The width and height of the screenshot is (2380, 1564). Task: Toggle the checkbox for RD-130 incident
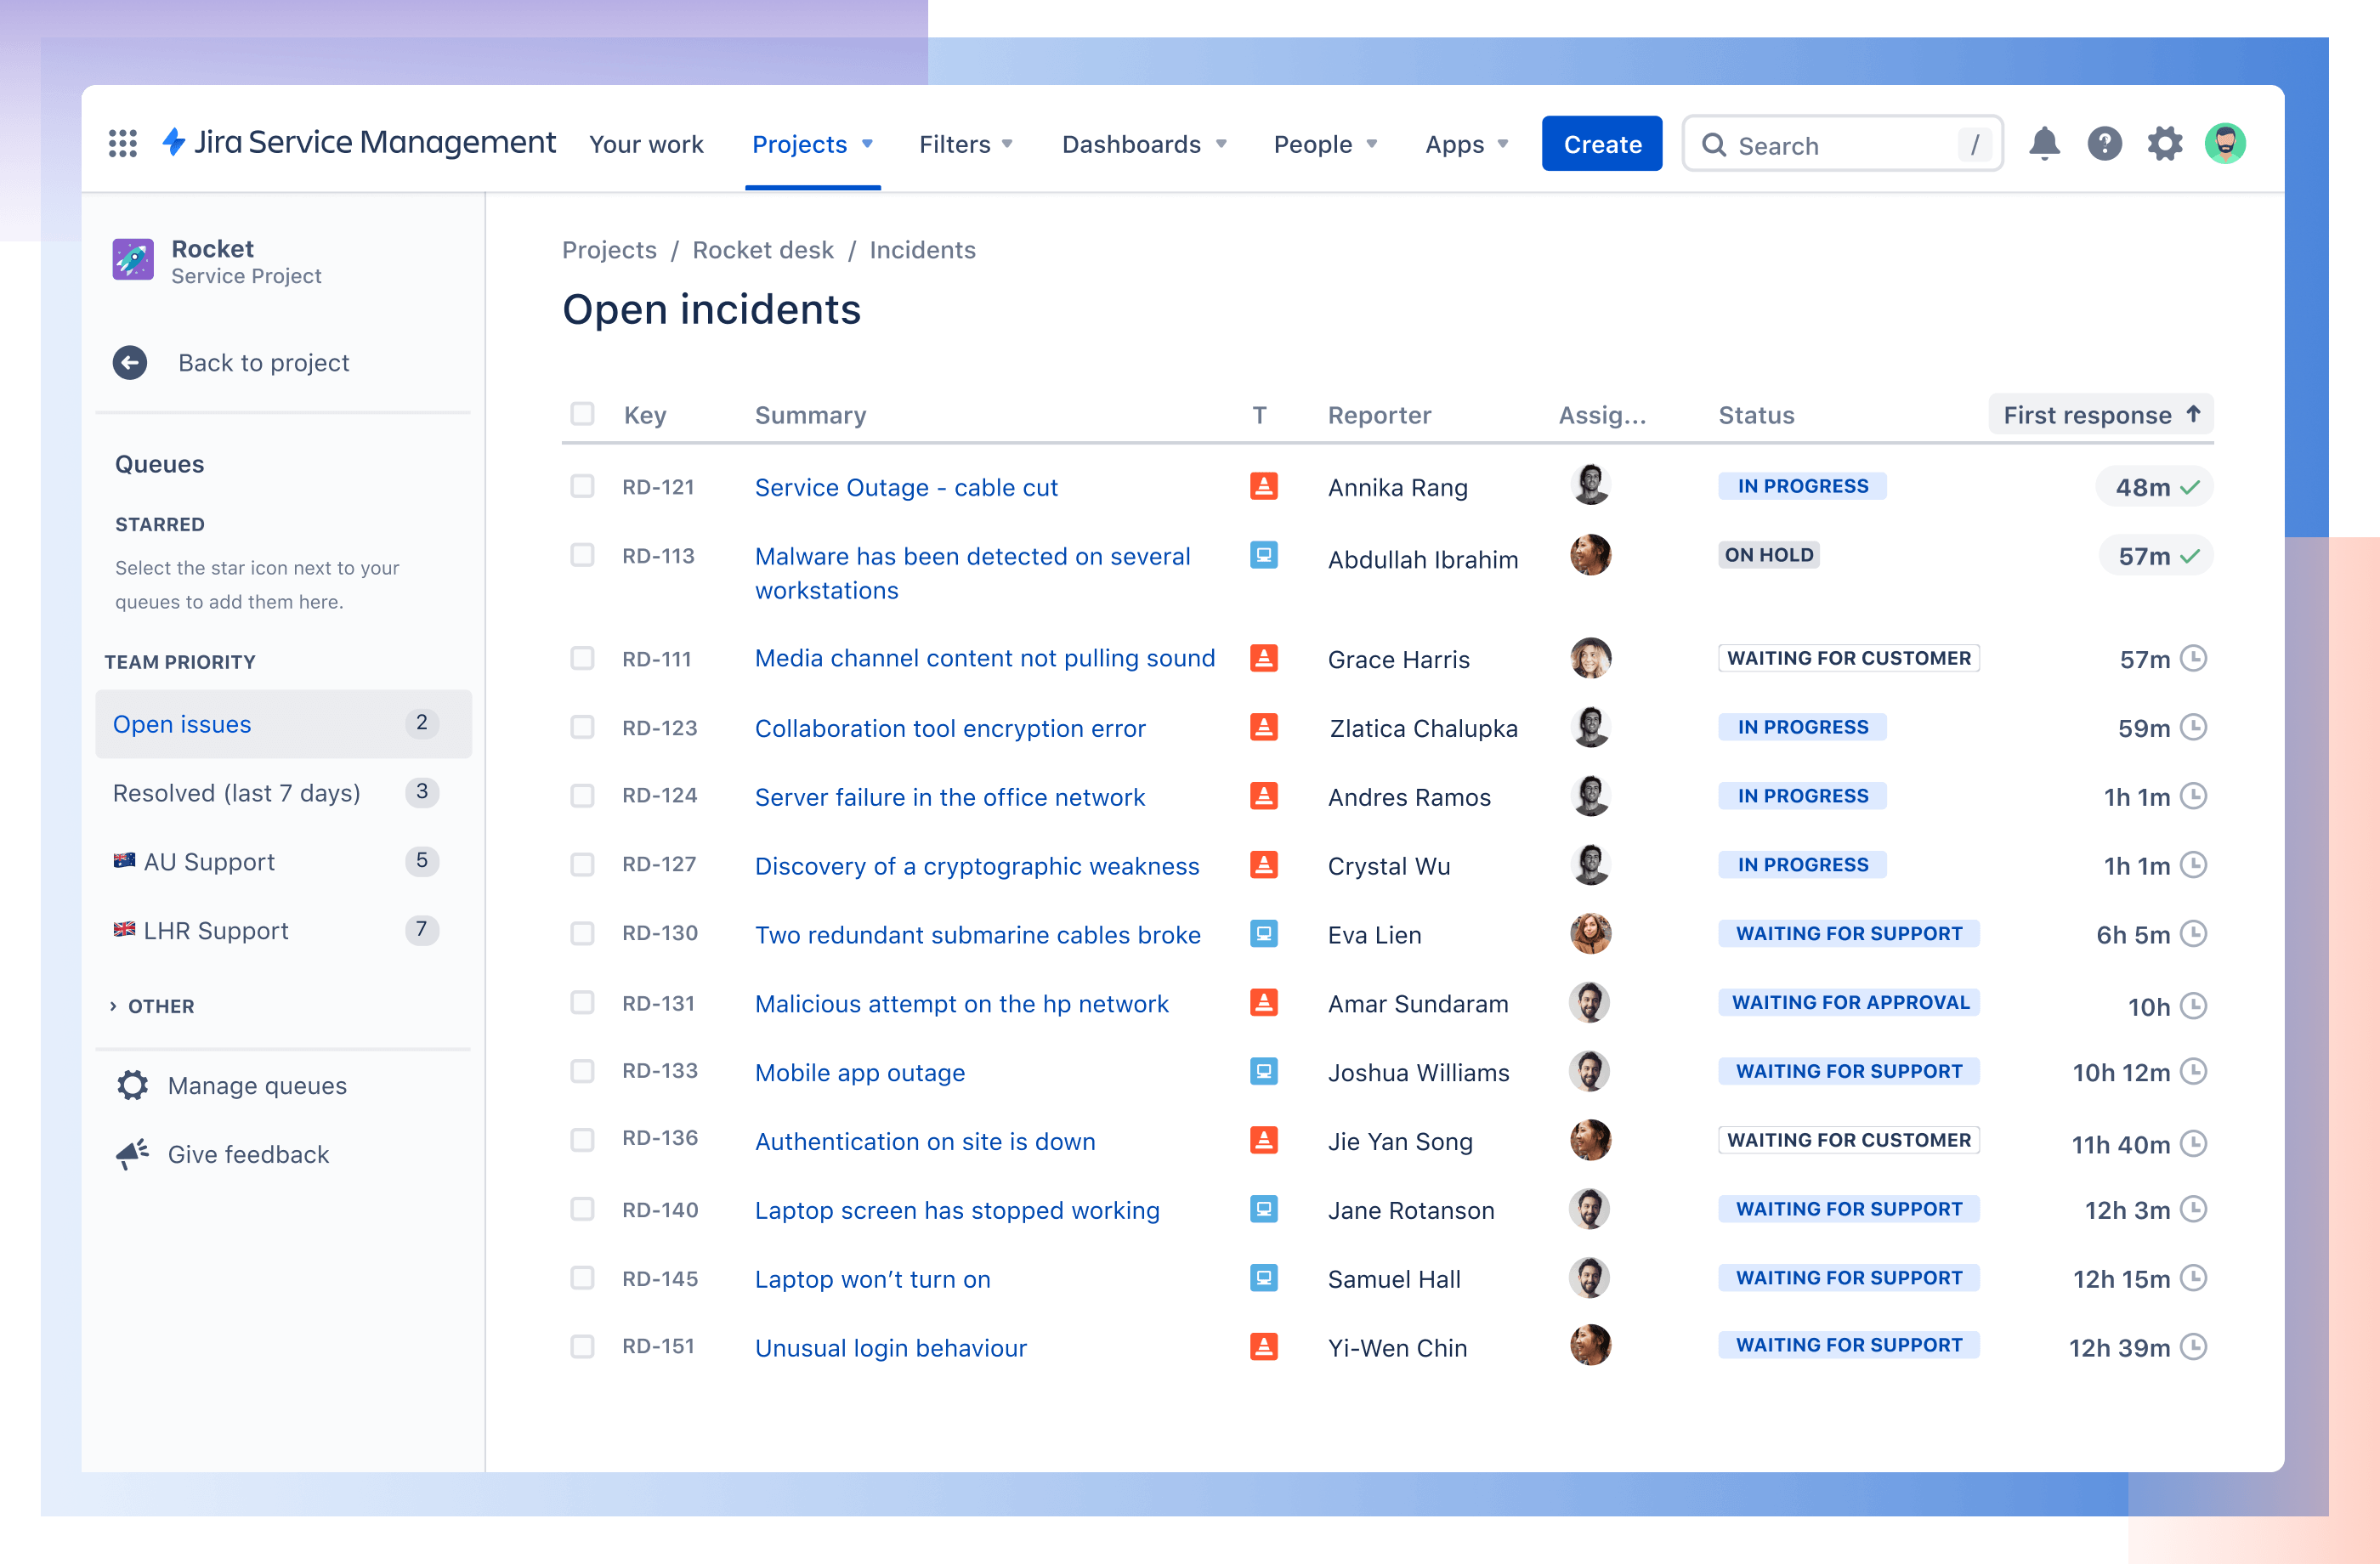pyautogui.click(x=583, y=934)
